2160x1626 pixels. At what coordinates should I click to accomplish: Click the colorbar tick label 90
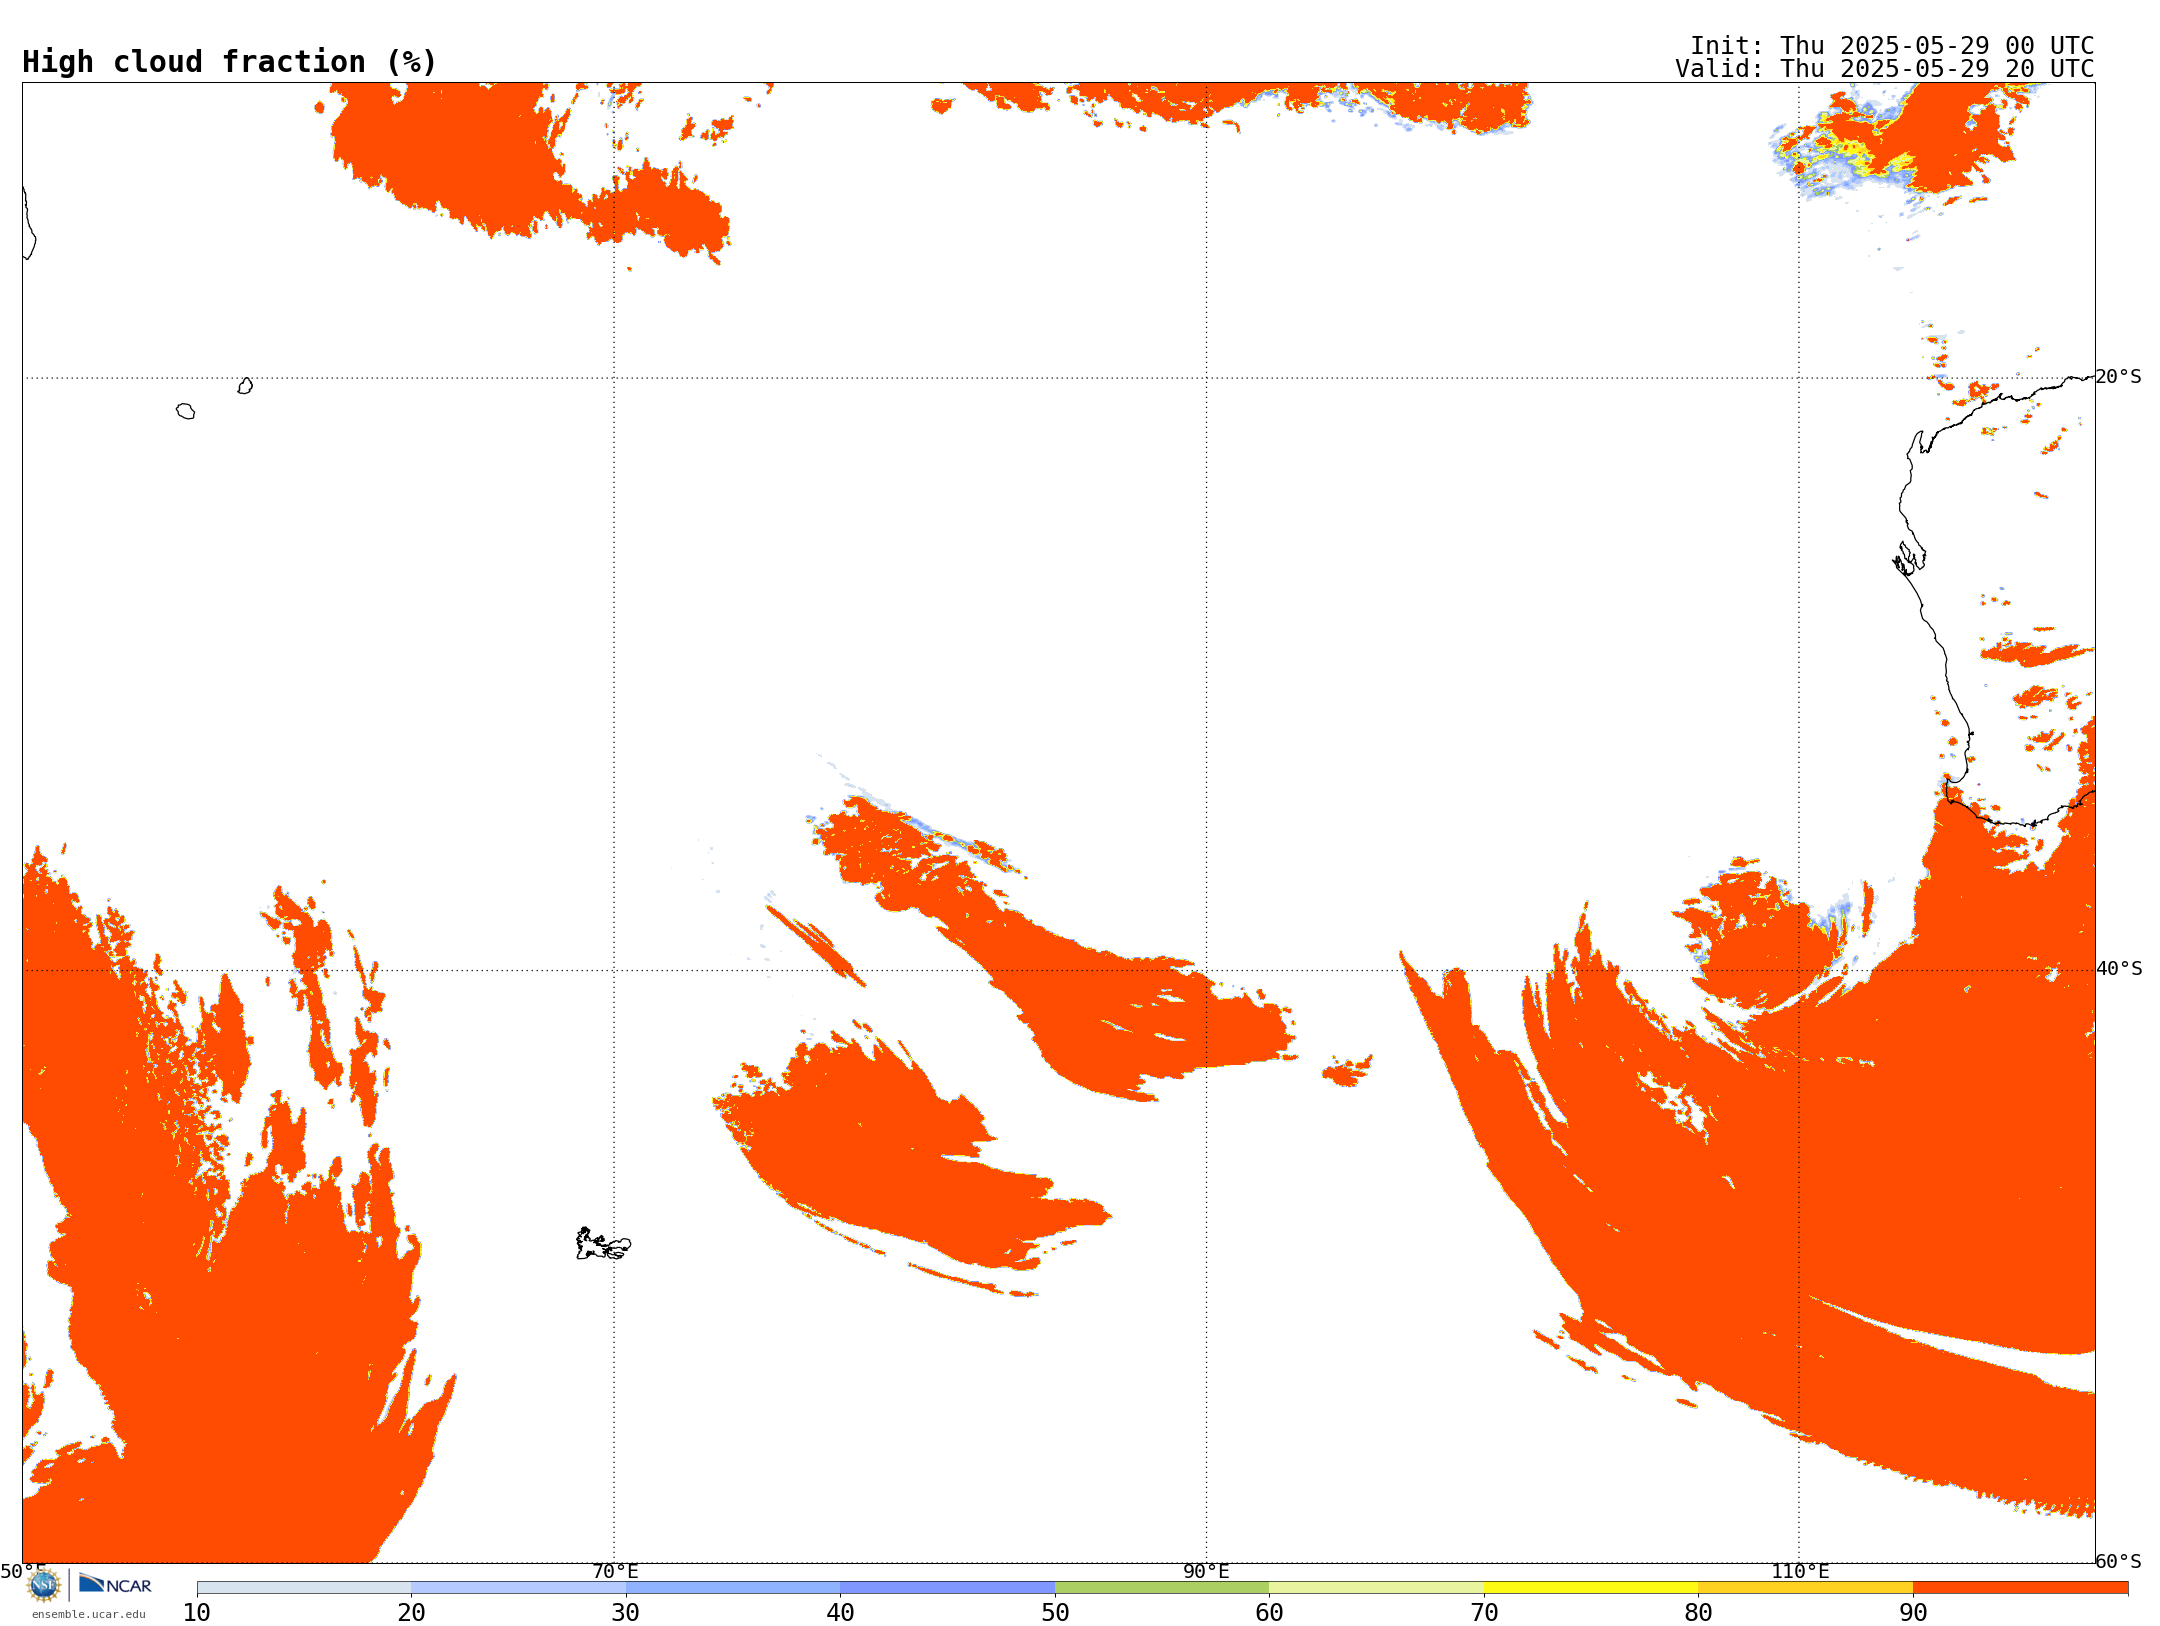1913,1612
